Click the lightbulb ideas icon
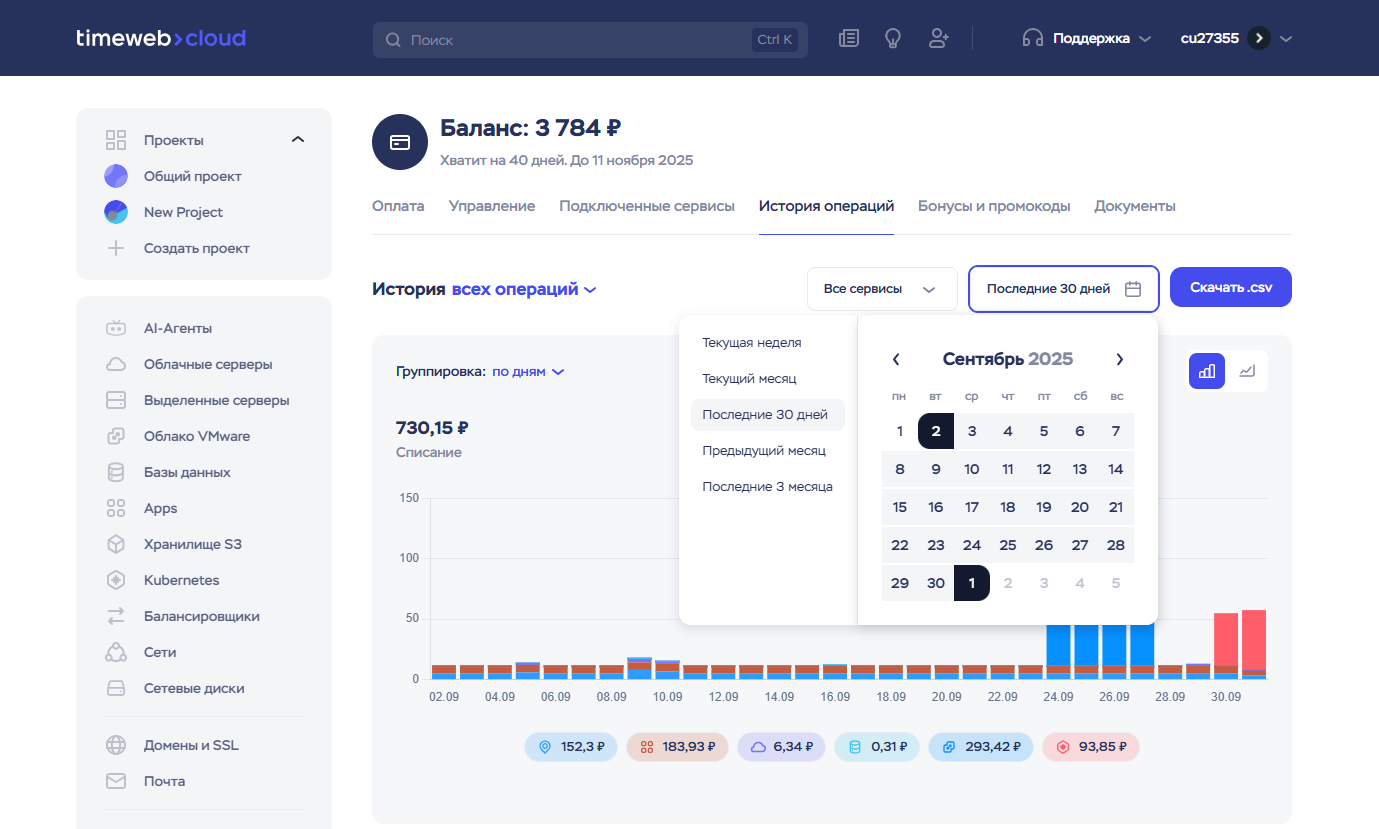Viewport: 1379px width, 829px height. [893, 39]
